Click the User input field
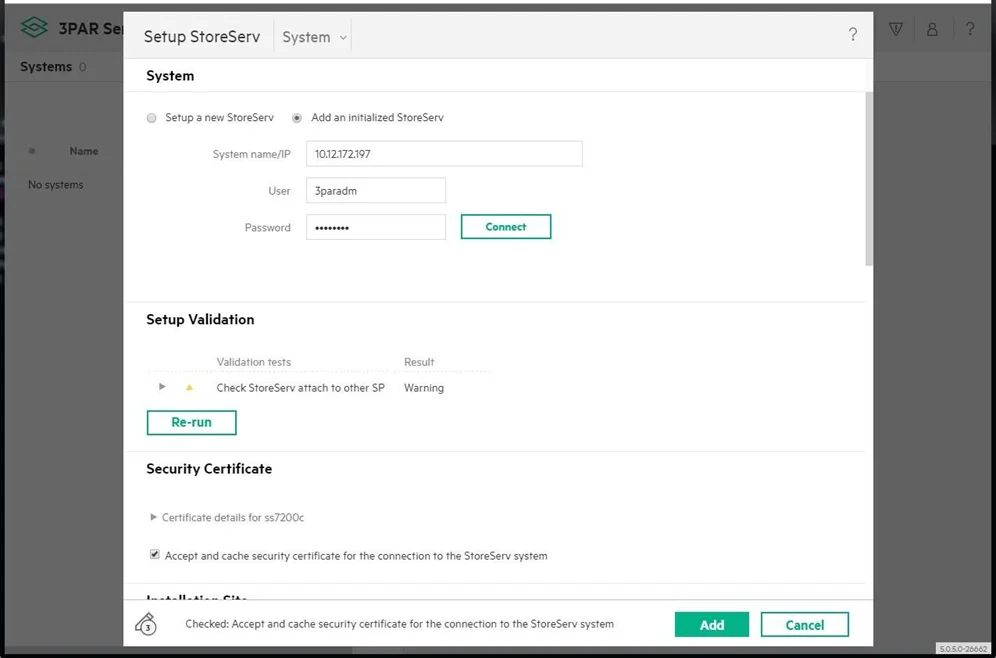Image resolution: width=996 pixels, height=658 pixels. pyautogui.click(x=375, y=191)
